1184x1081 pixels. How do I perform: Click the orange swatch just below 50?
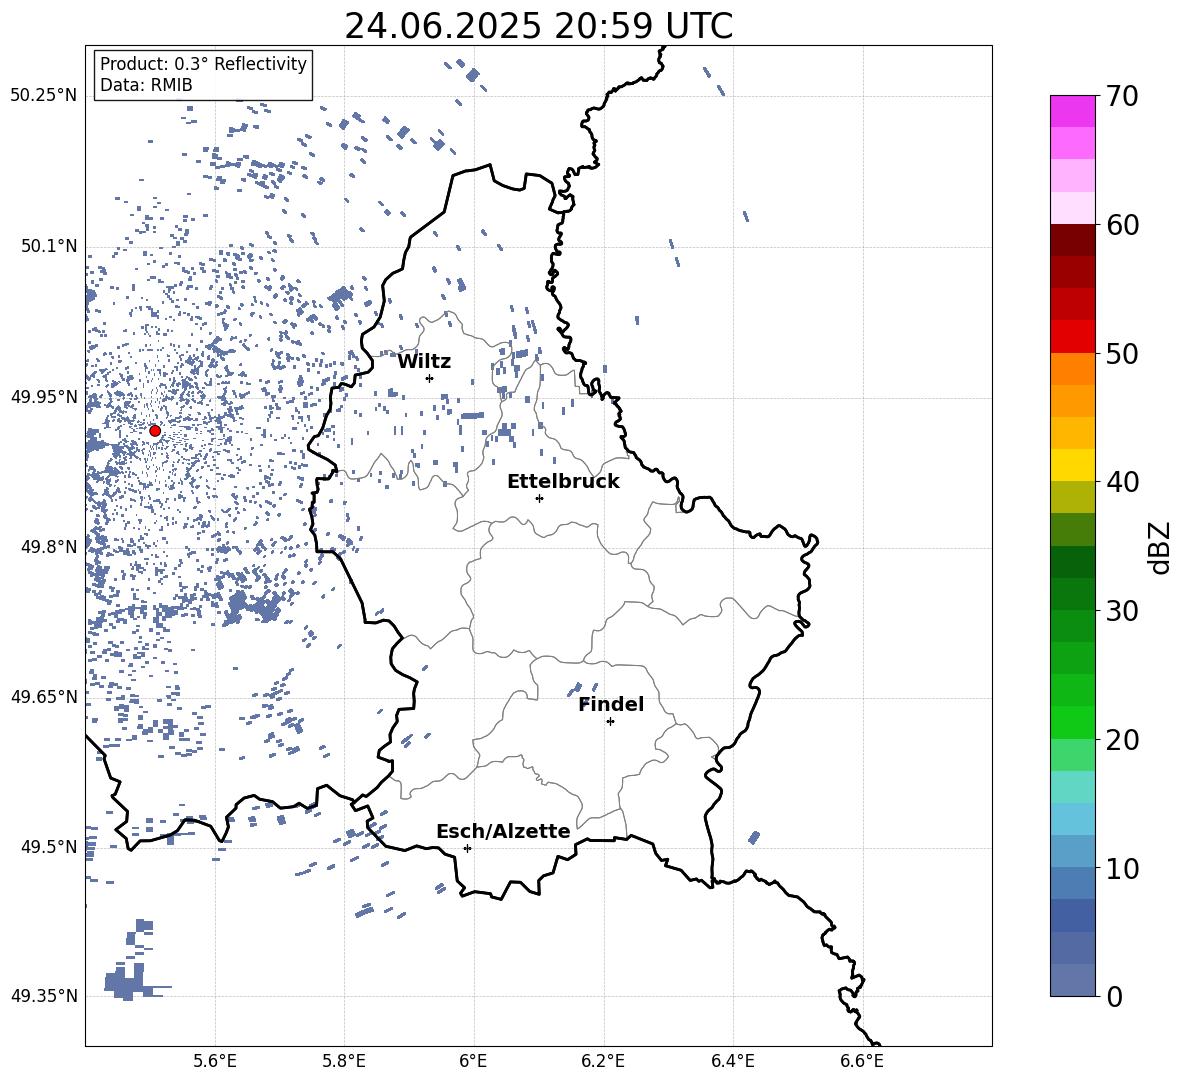pos(1073,368)
